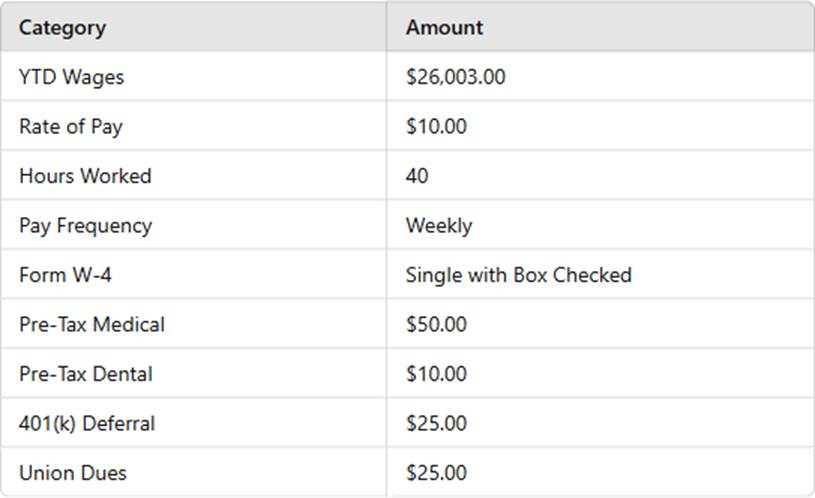This screenshot has height=498, width=815.
Task: Select the Single with Box Checked text
Action: tap(519, 275)
